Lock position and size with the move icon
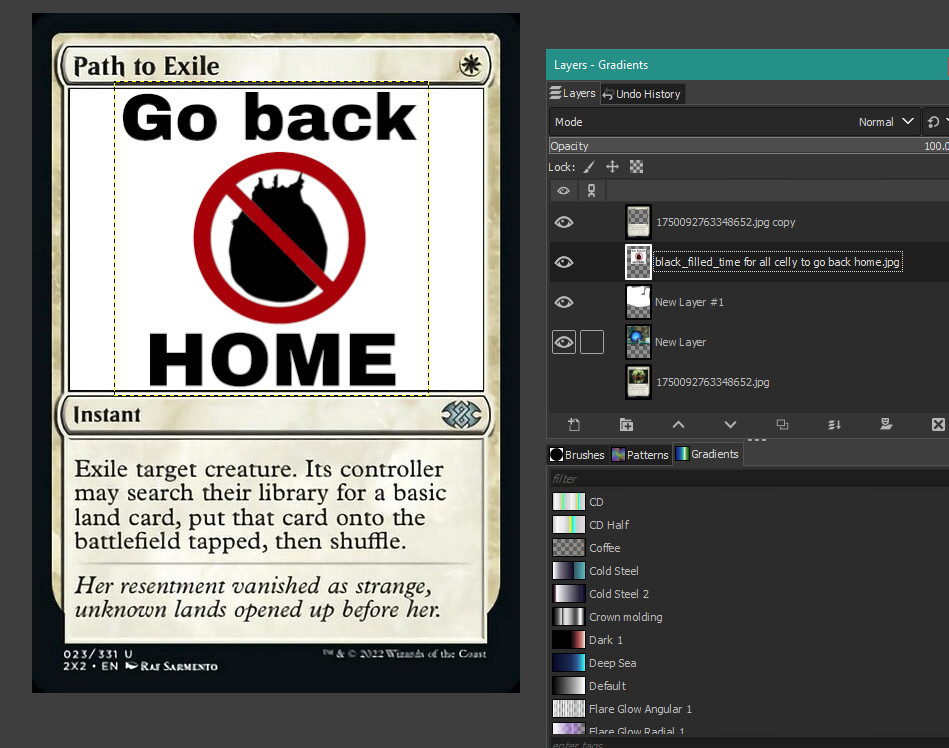Image resolution: width=949 pixels, height=748 pixels. pos(612,167)
